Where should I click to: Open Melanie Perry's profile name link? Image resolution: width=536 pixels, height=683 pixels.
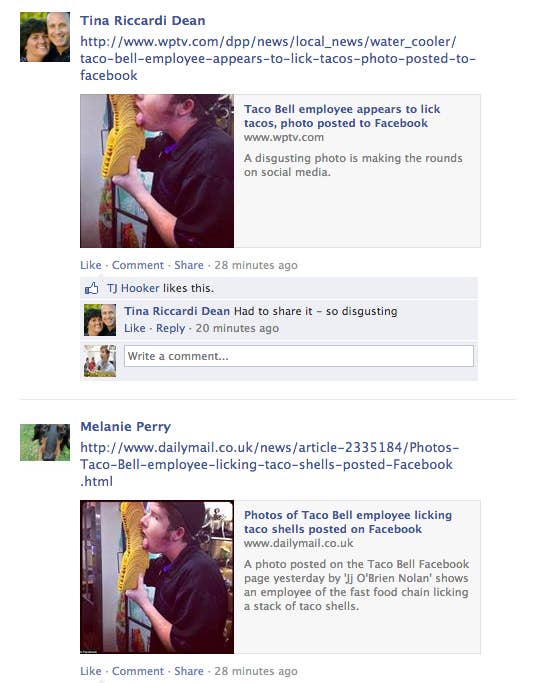(x=125, y=426)
